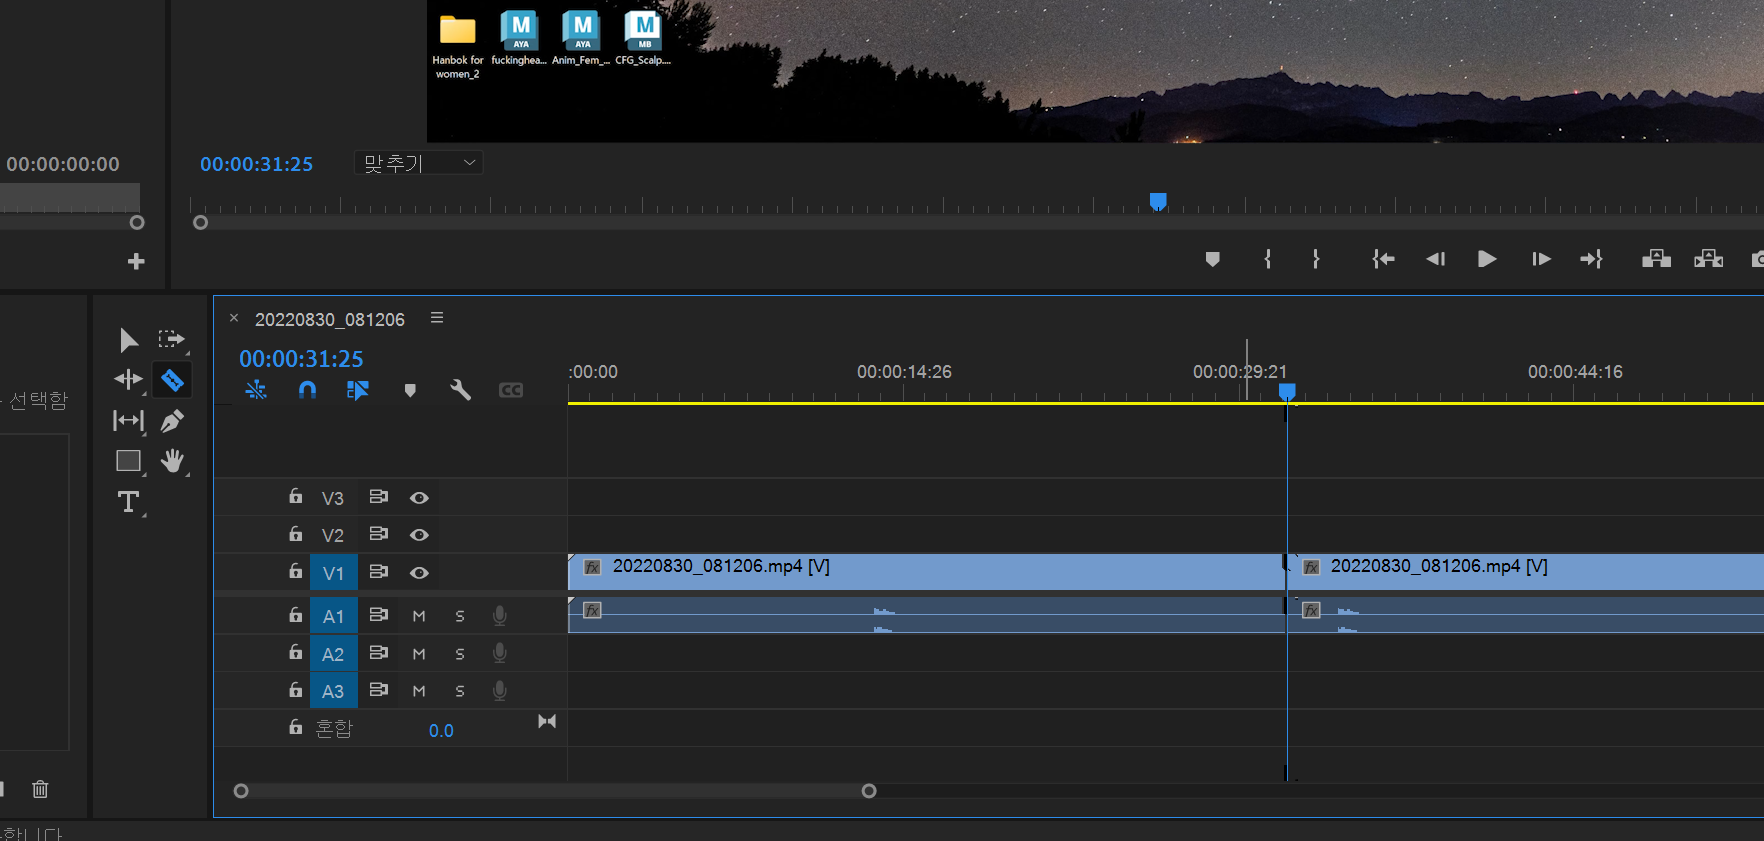
Task: Close the 20220830_081206 sequence tab
Action: pos(234,318)
